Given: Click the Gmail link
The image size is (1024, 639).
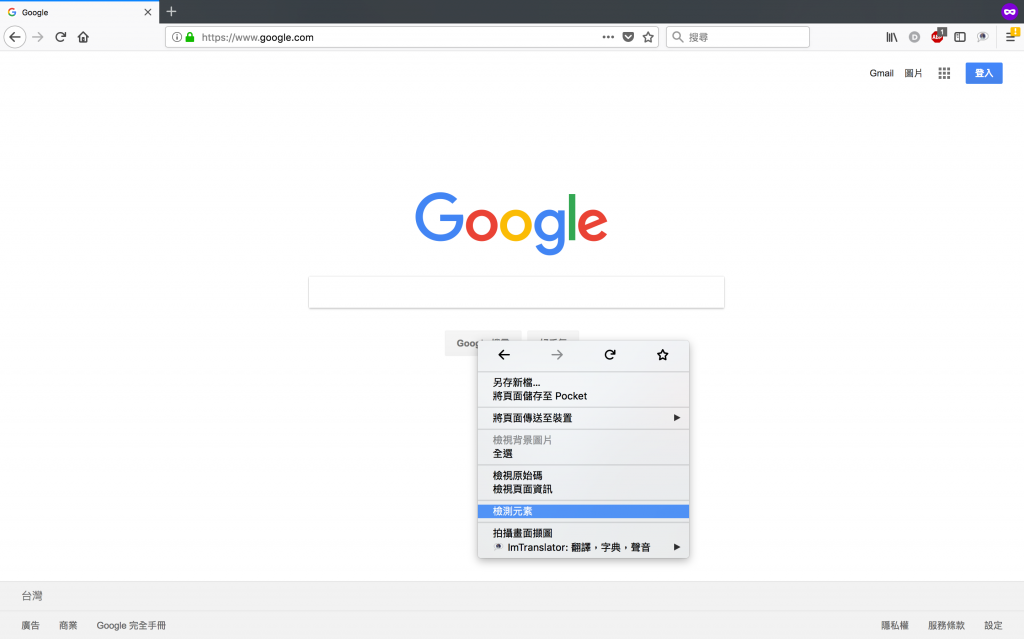Looking at the screenshot, I should [881, 73].
